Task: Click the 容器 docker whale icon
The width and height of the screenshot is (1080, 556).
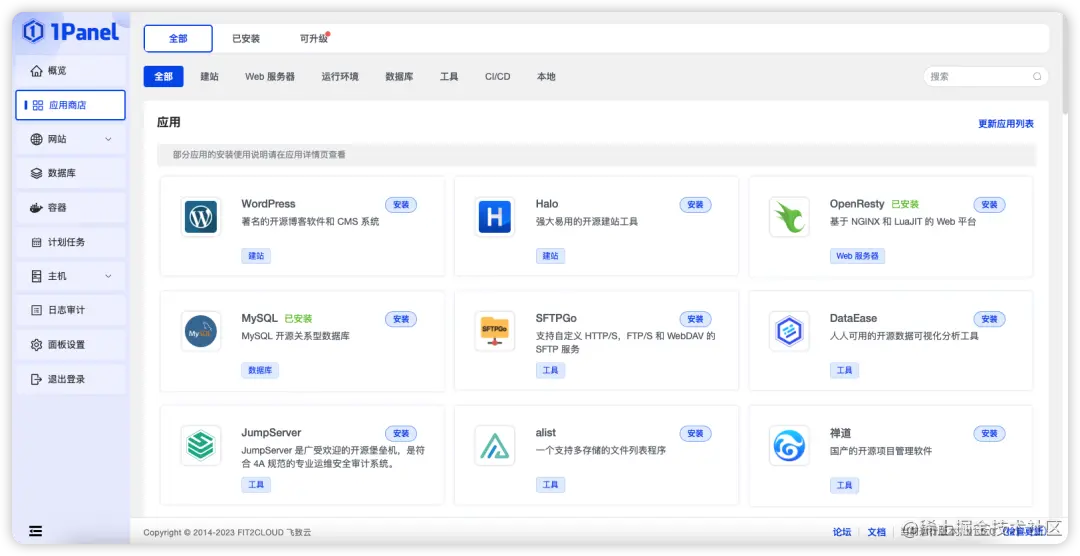Action: [x=37, y=207]
